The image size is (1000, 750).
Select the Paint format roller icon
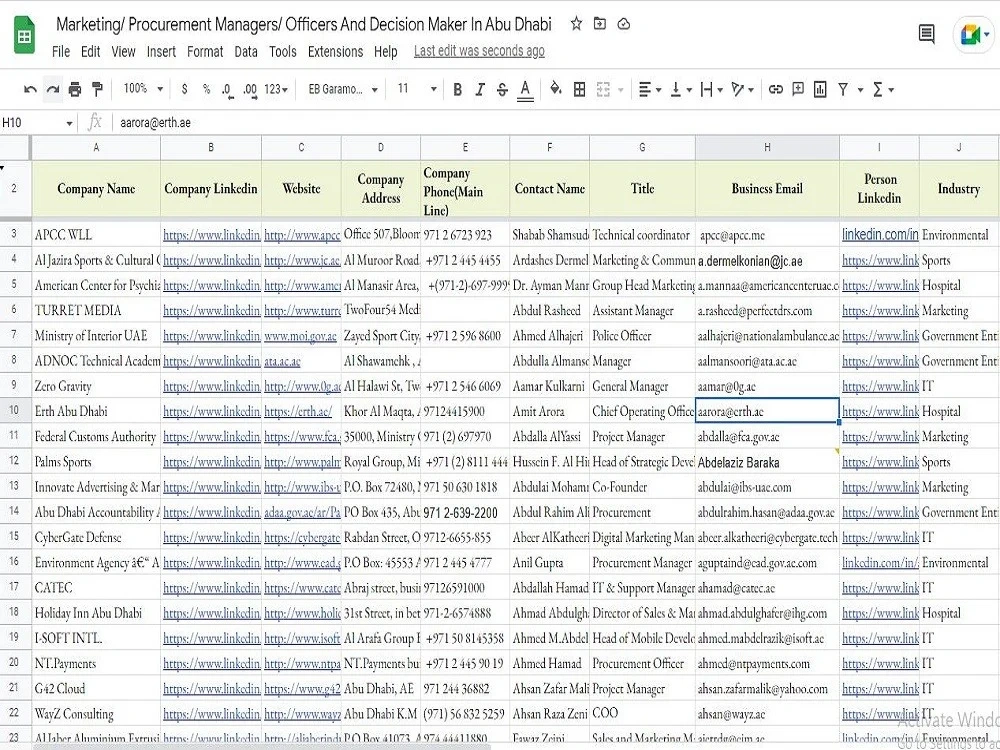coord(97,89)
